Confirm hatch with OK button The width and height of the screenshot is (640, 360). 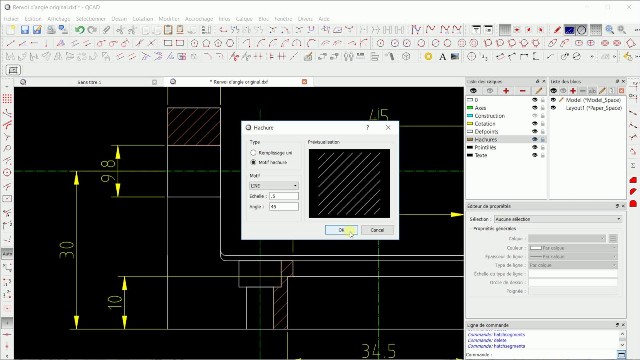341,230
